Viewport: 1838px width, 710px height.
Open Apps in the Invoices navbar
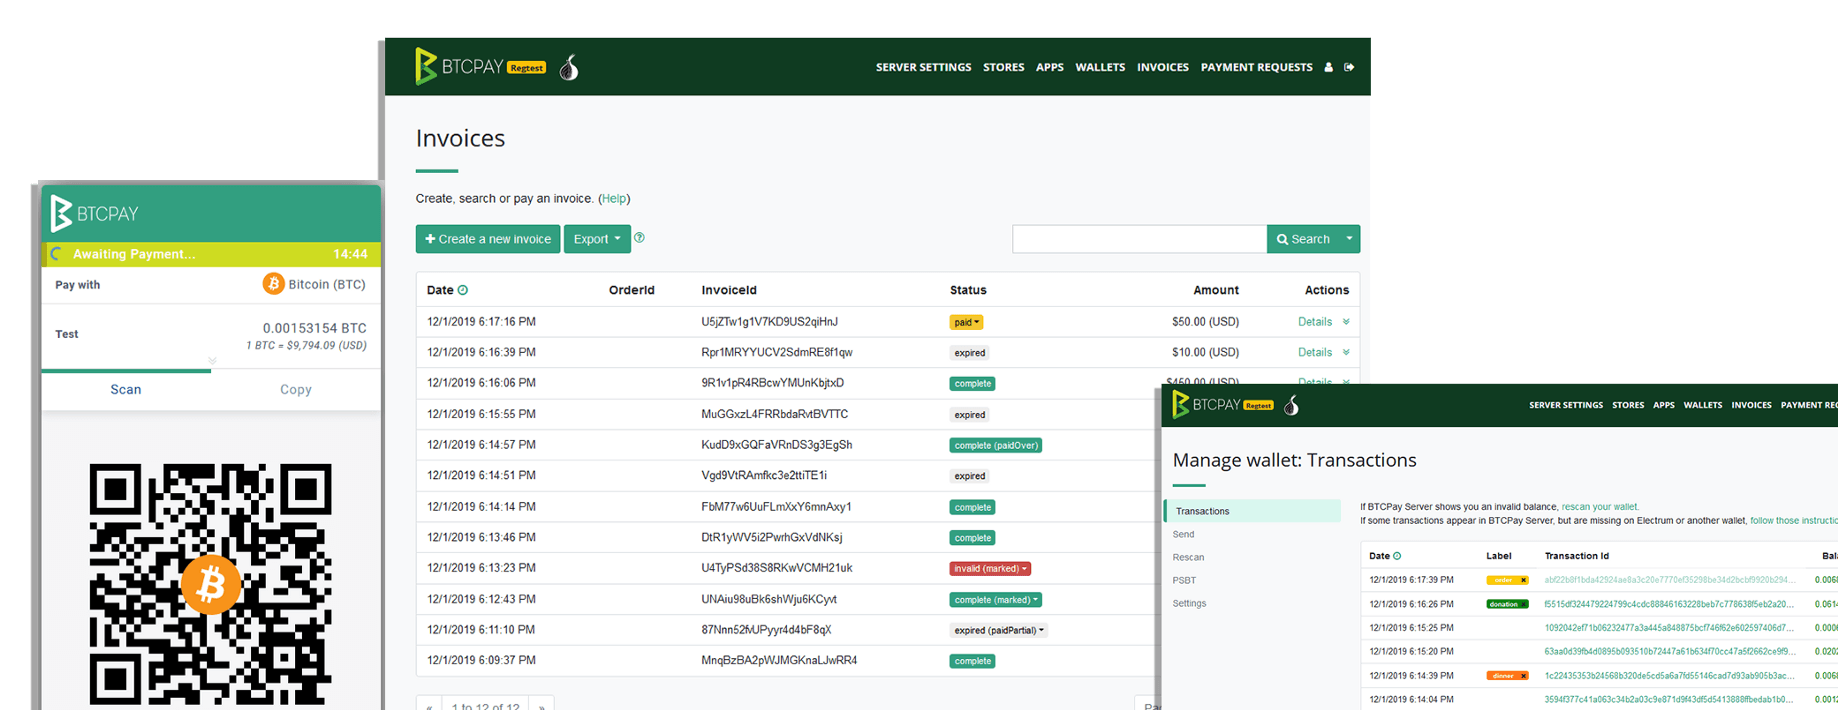click(x=1049, y=67)
